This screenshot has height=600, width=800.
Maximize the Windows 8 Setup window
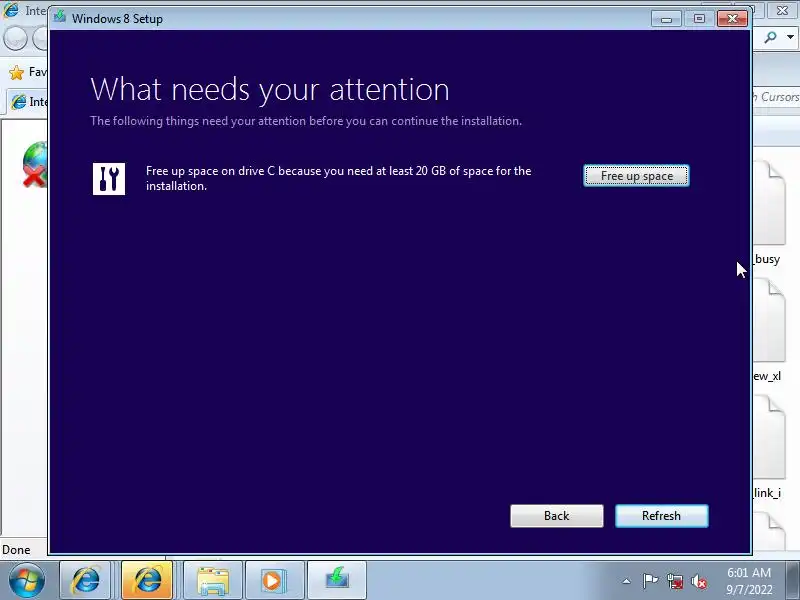[x=699, y=19]
